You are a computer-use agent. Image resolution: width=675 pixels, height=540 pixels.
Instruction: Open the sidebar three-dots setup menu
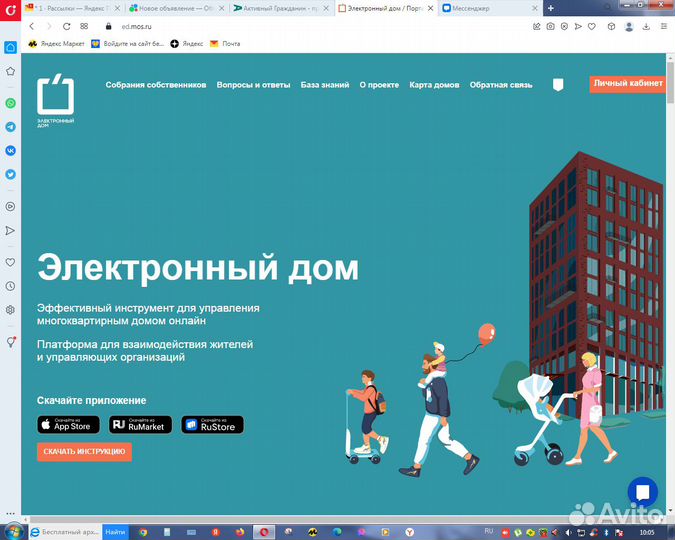[10, 513]
